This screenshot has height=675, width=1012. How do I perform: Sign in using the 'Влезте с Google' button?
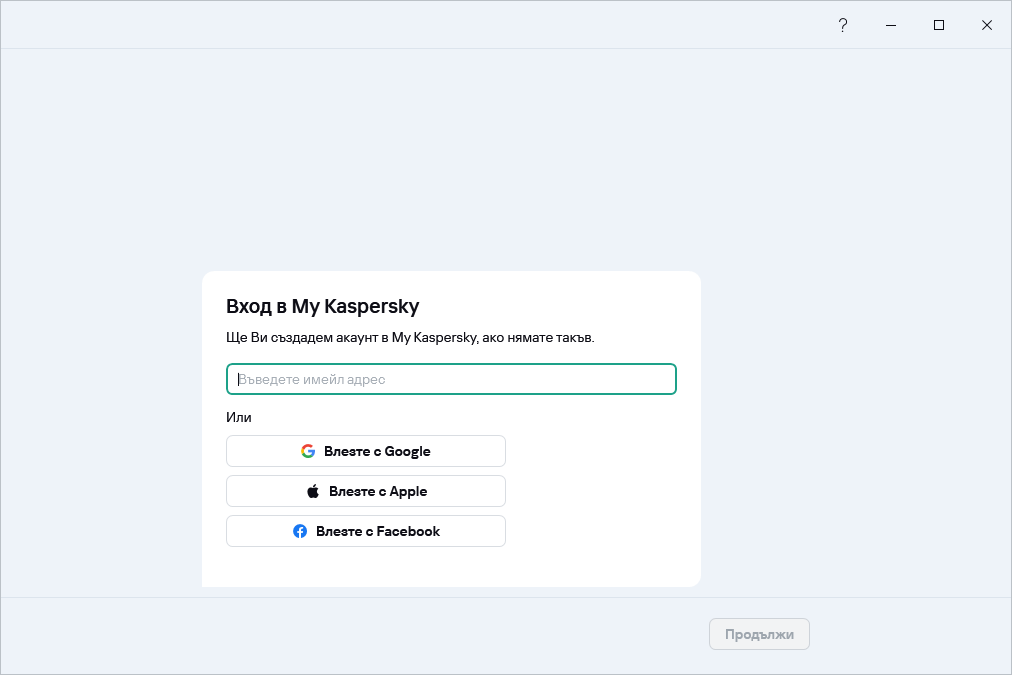pos(366,451)
